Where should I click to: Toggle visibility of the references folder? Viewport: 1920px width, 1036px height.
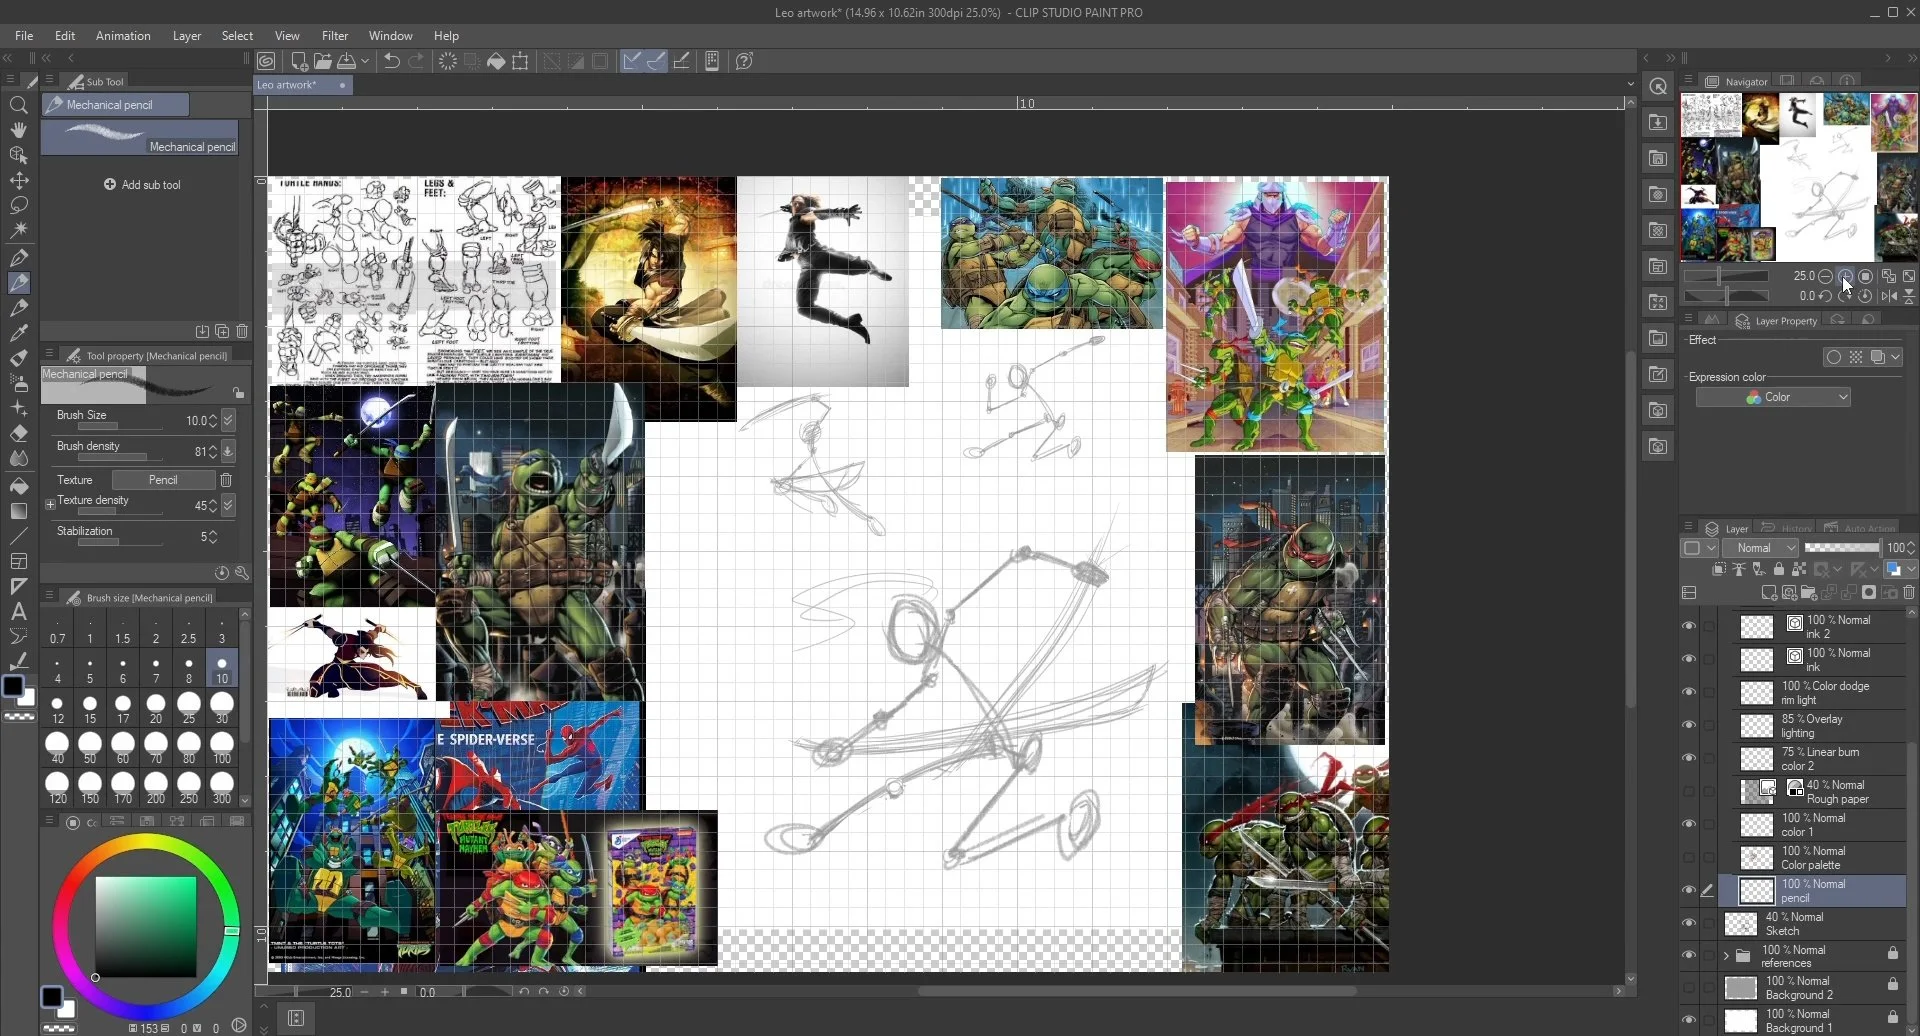pos(1689,955)
